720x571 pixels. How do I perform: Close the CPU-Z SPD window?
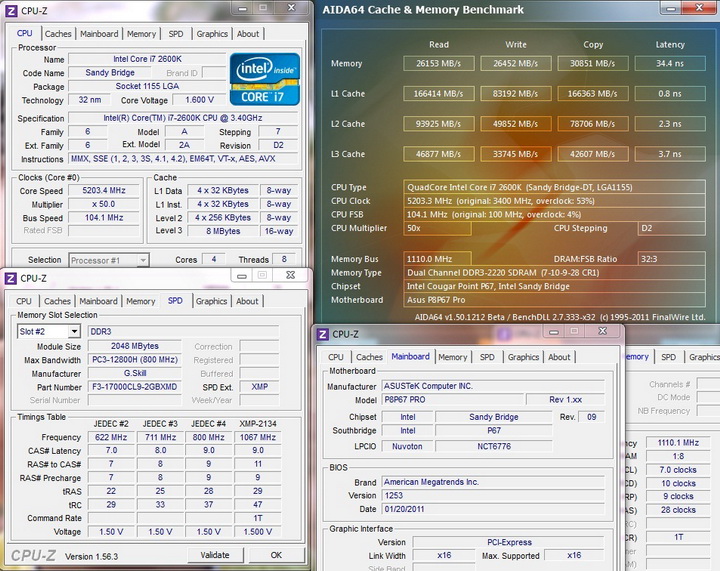pyautogui.click(x=290, y=275)
